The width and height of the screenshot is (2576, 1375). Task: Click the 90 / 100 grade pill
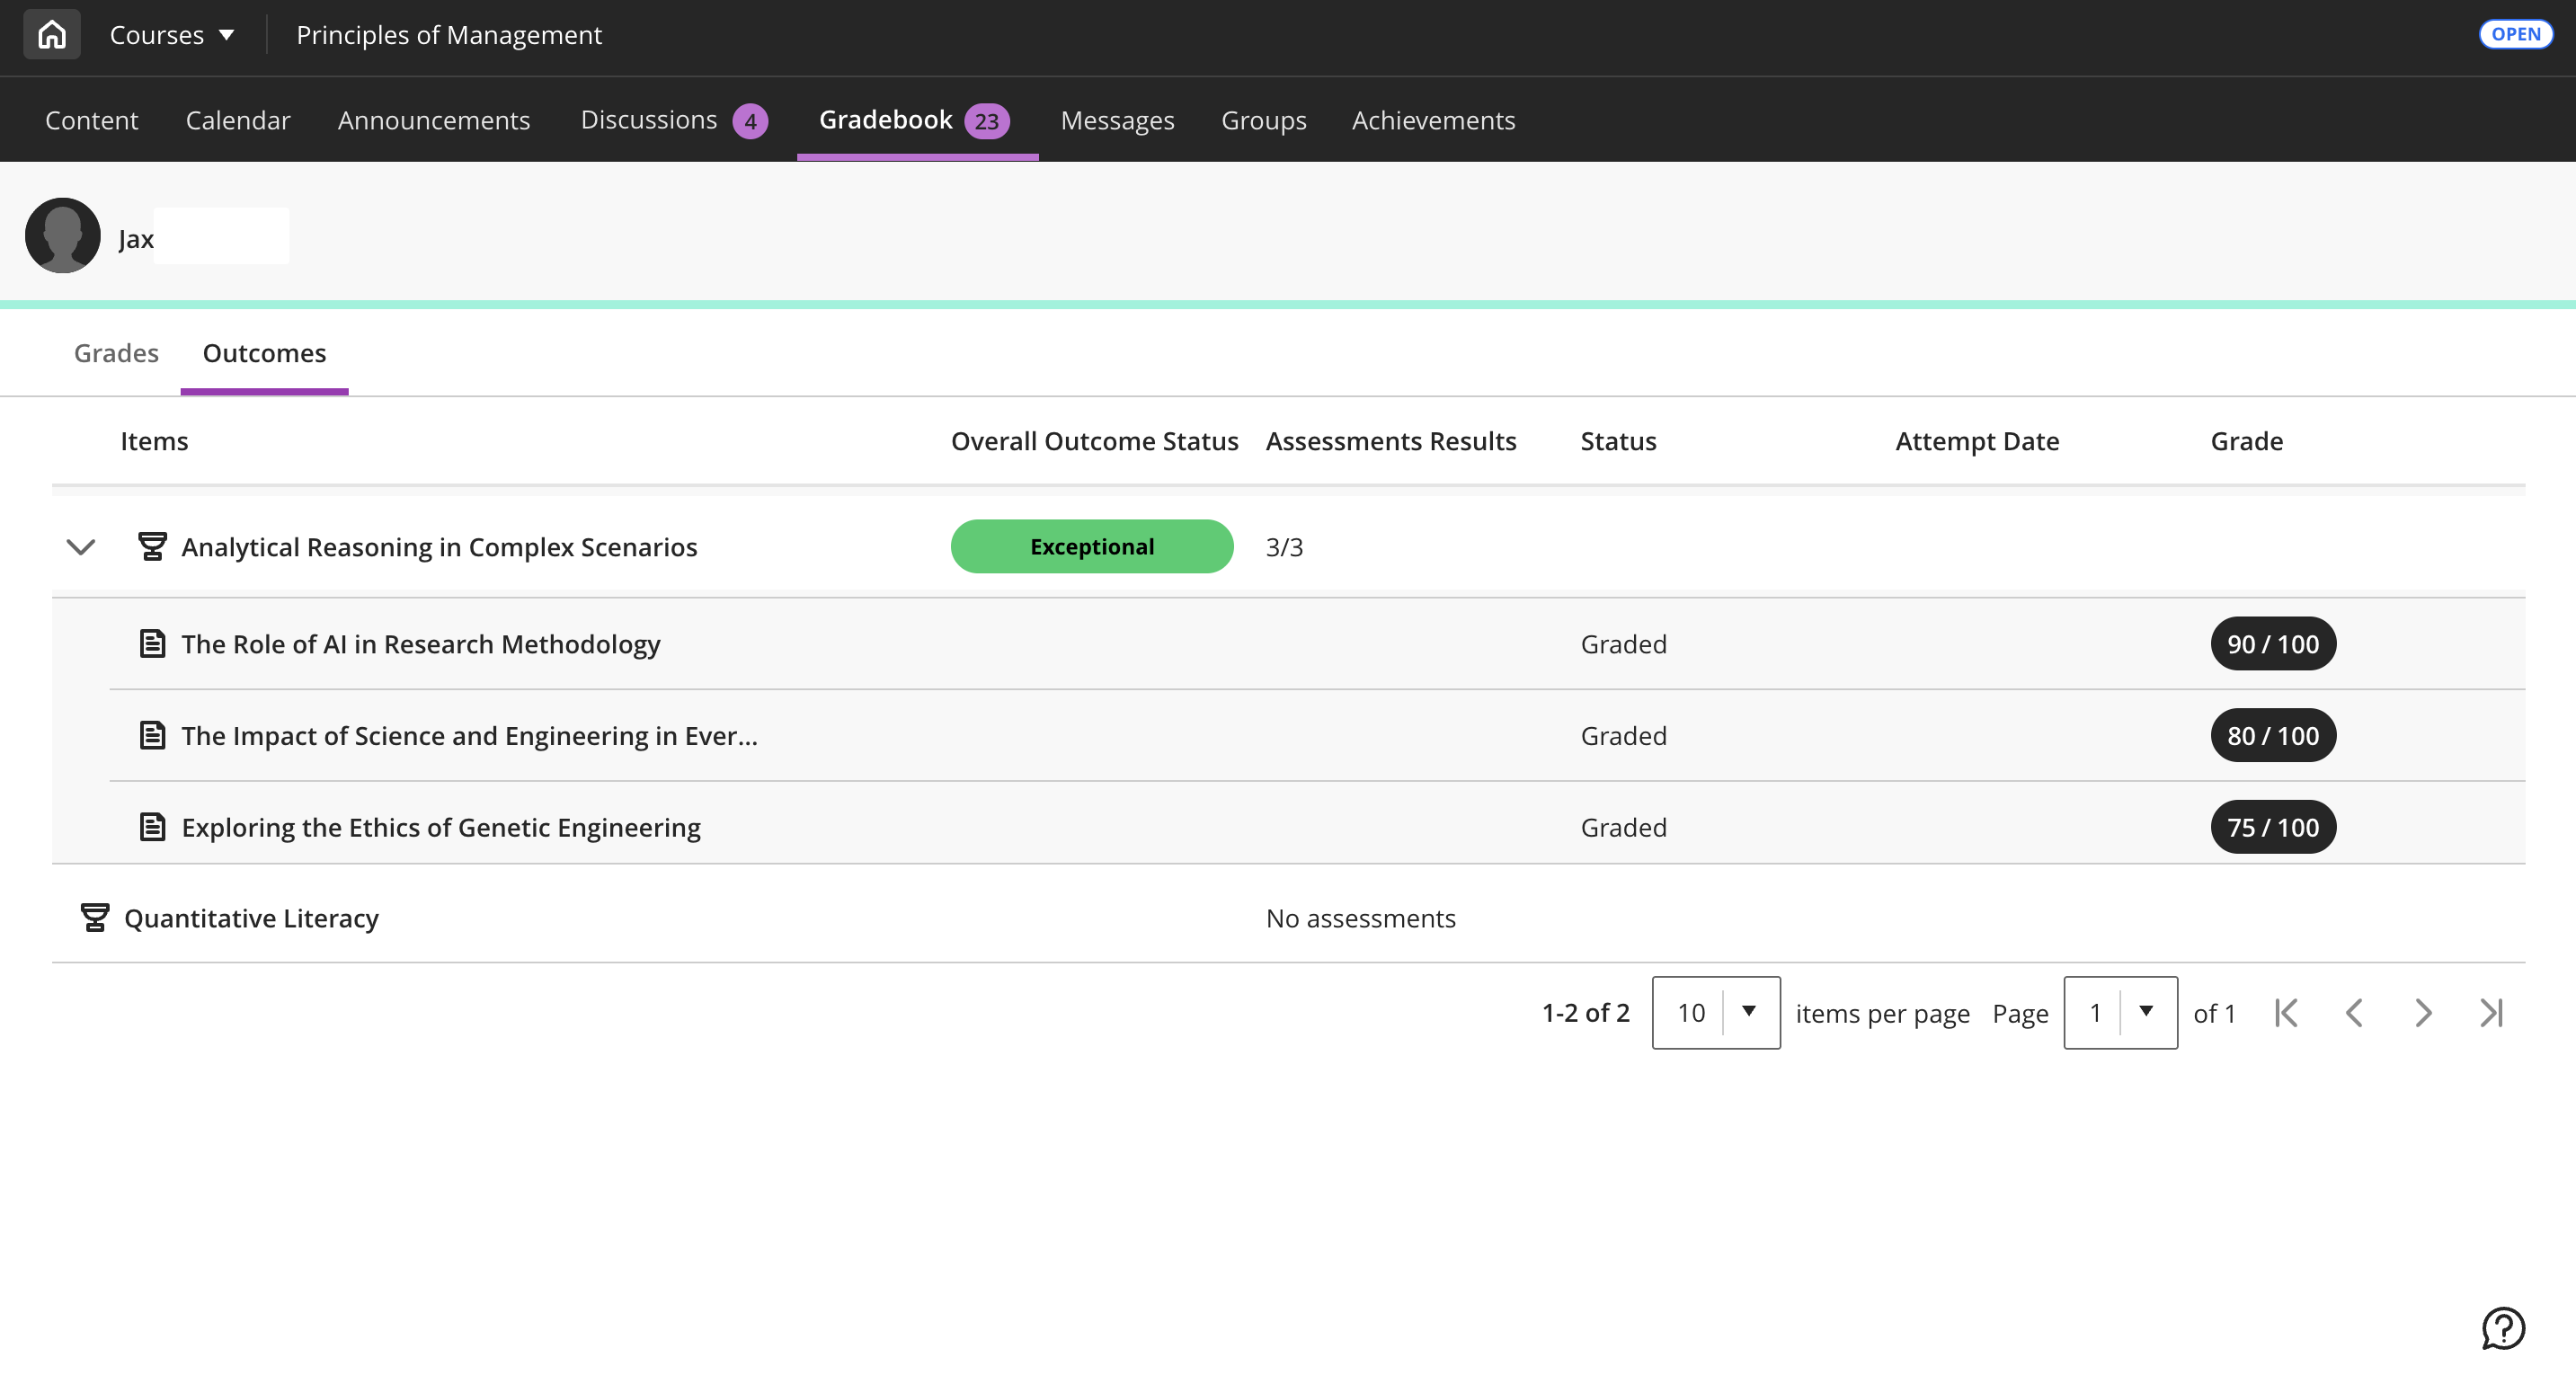(2272, 643)
